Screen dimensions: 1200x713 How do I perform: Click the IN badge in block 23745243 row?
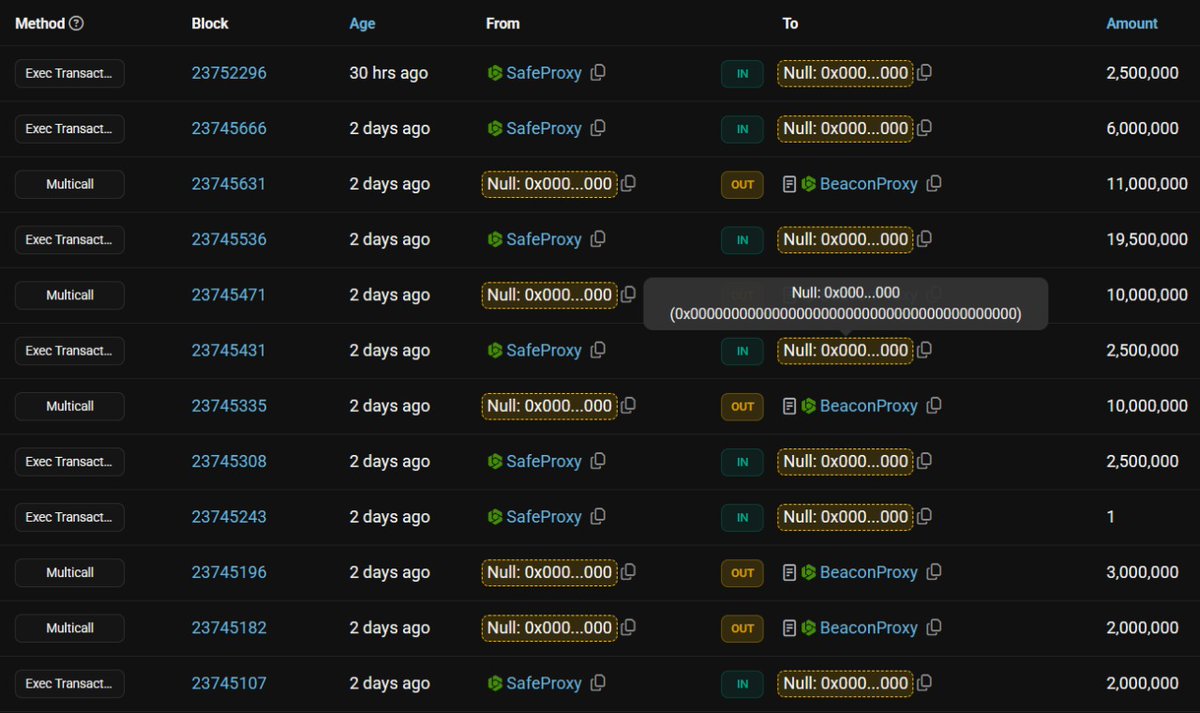[742, 518]
